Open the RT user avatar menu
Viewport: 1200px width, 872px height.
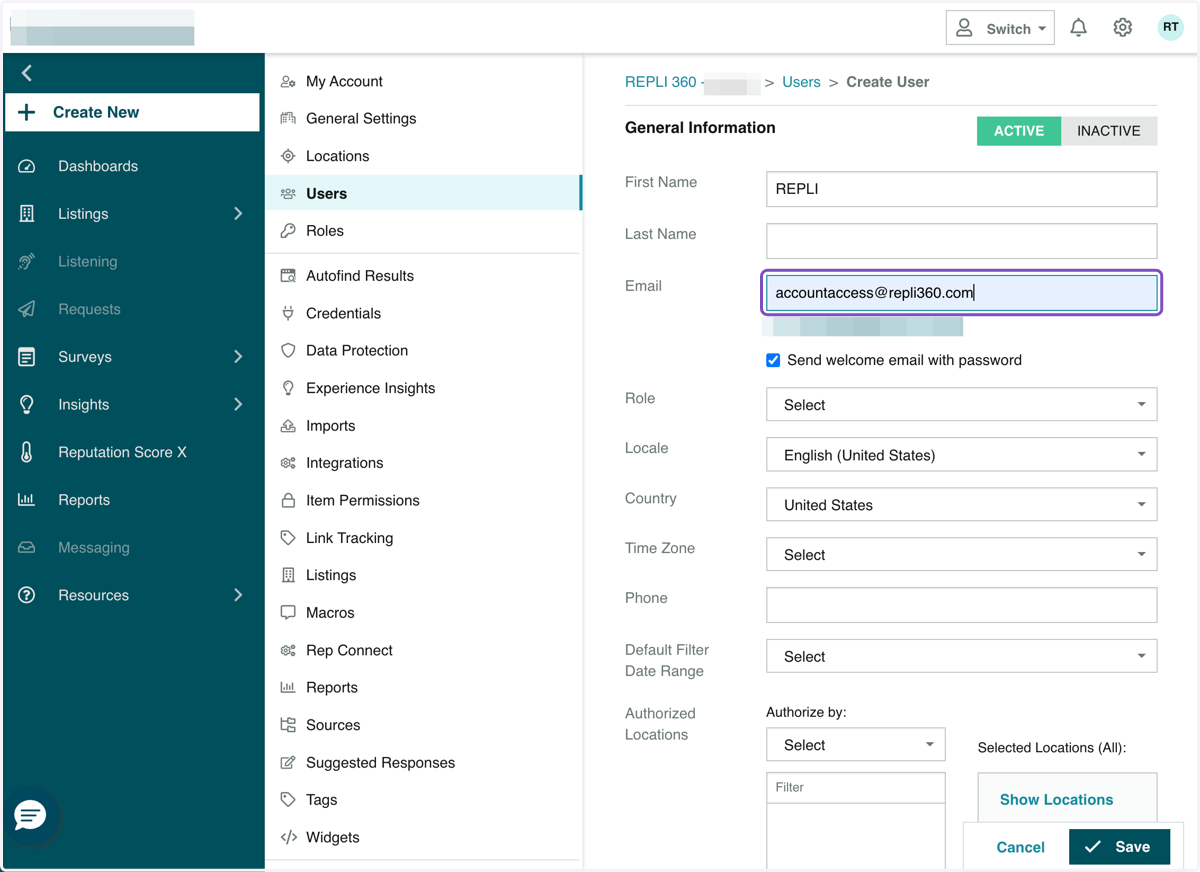click(1170, 27)
